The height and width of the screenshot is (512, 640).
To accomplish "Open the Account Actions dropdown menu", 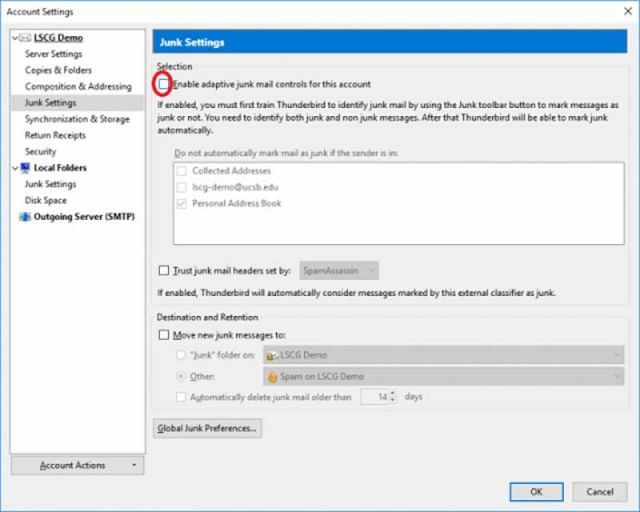I will (77, 466).
